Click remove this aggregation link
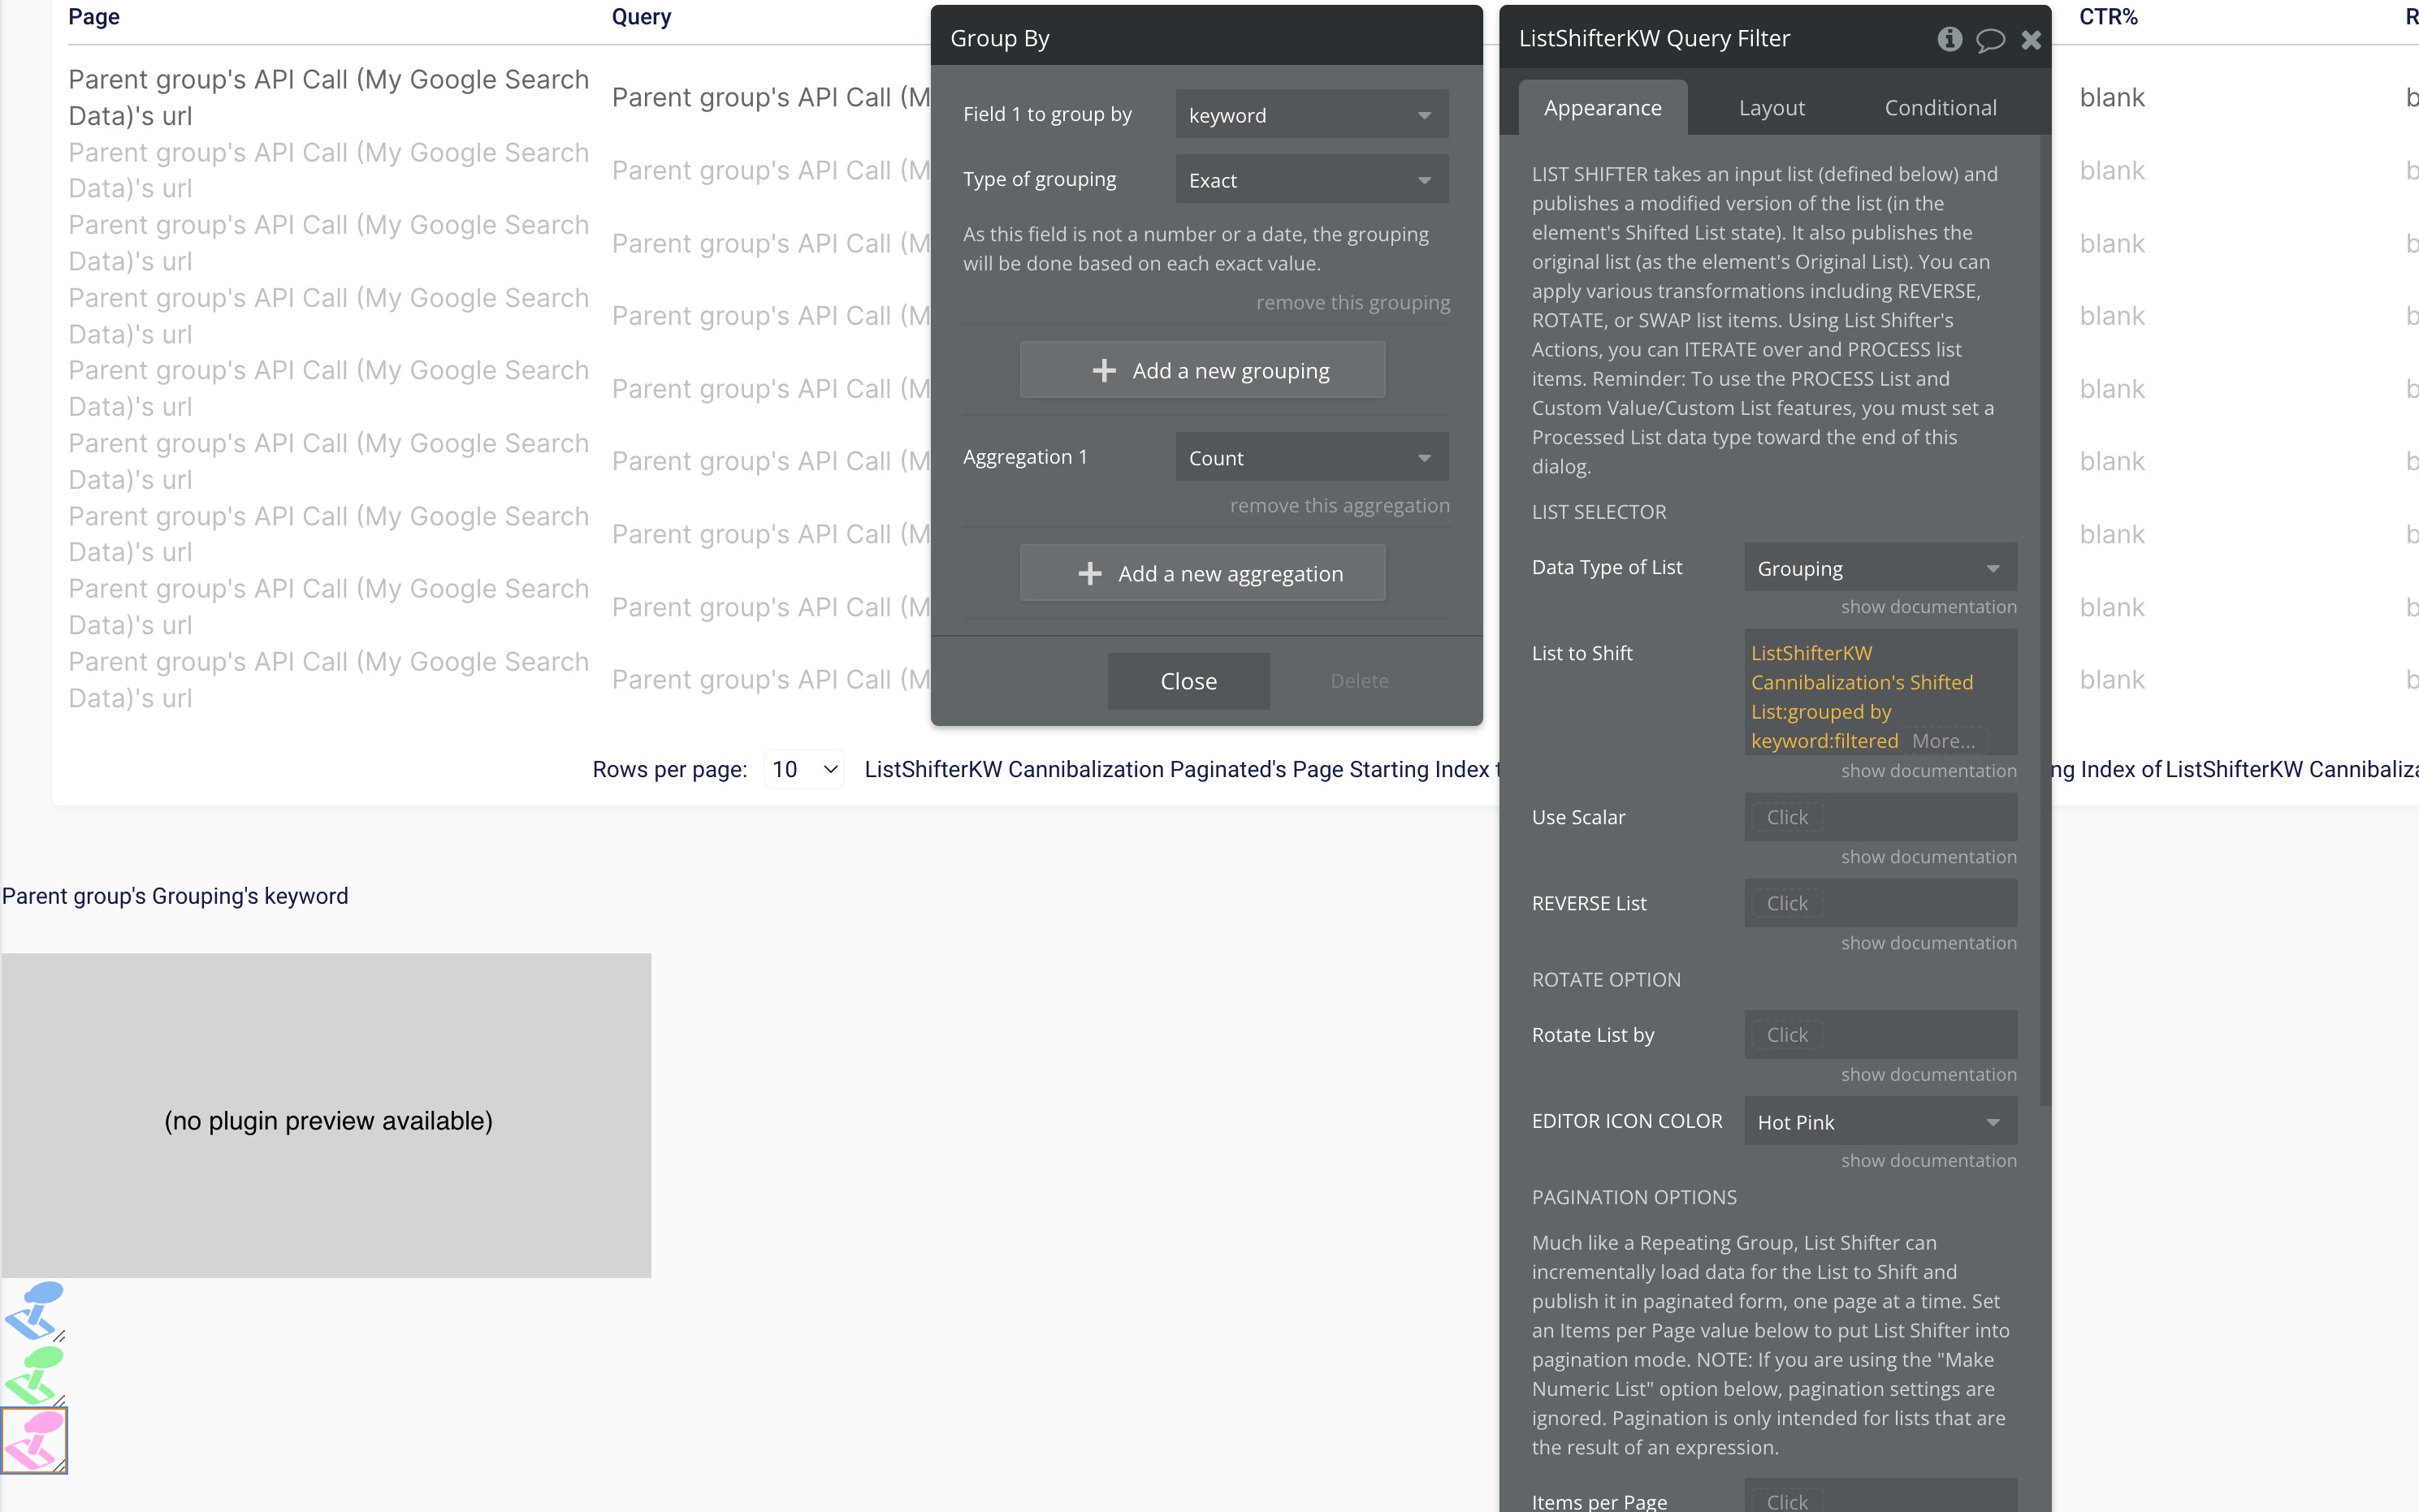The image size is (2419, 1512). tap(1339, 505)
